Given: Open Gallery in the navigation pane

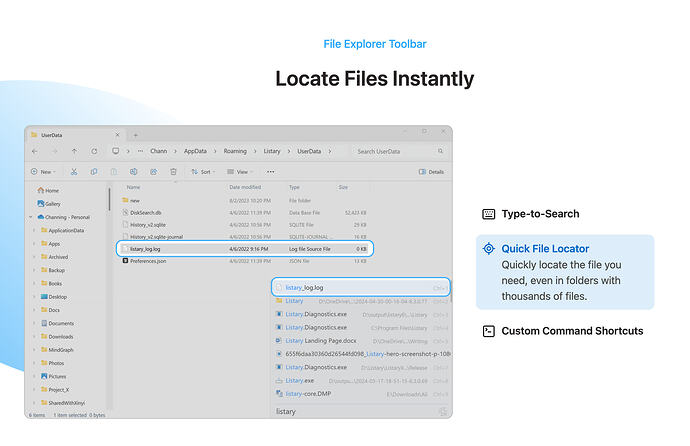Looking at the screenshot, I should [49, 204].
